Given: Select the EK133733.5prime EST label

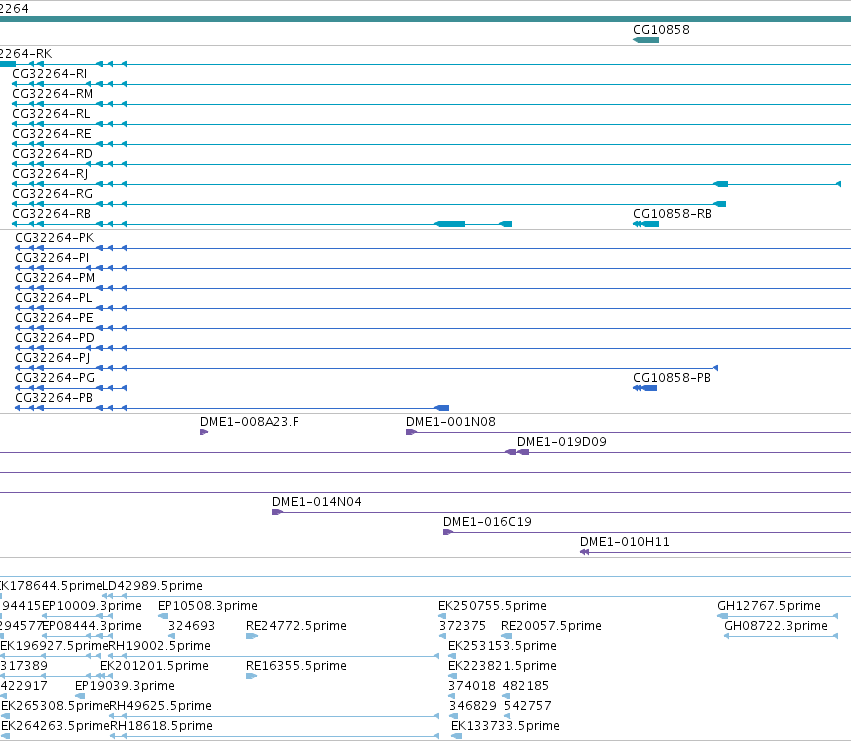Looking at the screenshot, I should pos(505,726).
